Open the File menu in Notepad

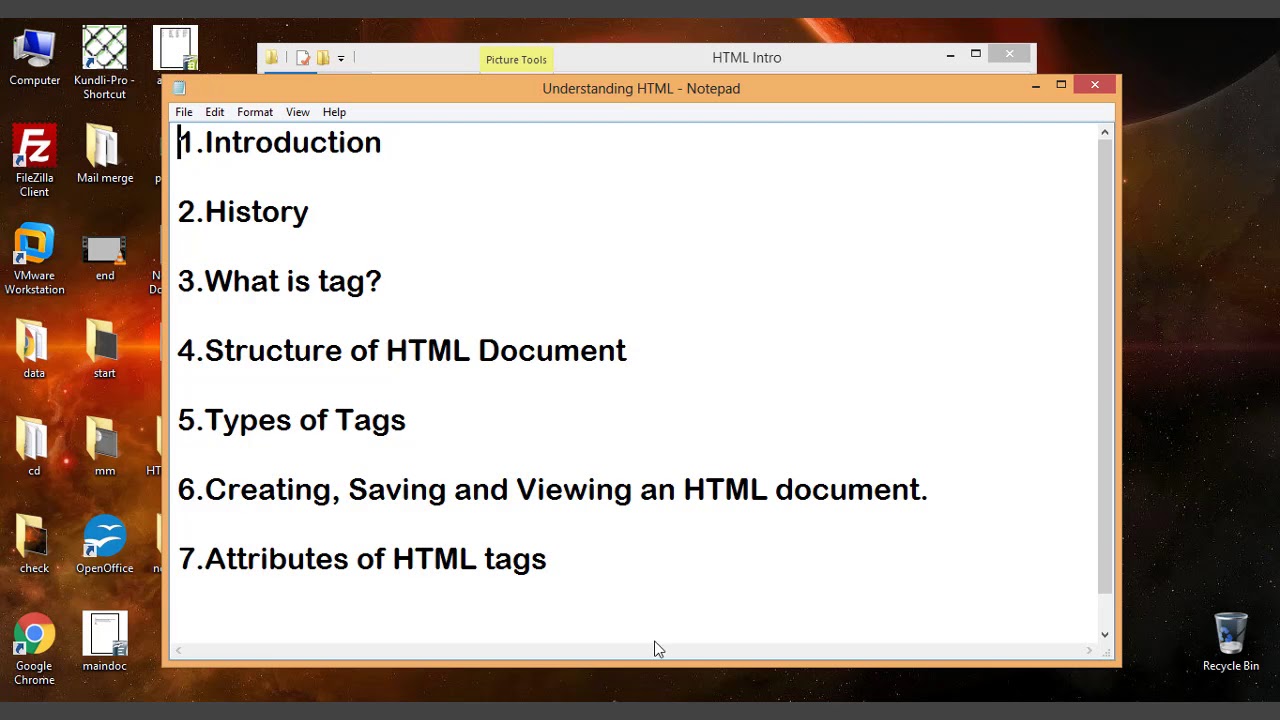coord(184,112)
